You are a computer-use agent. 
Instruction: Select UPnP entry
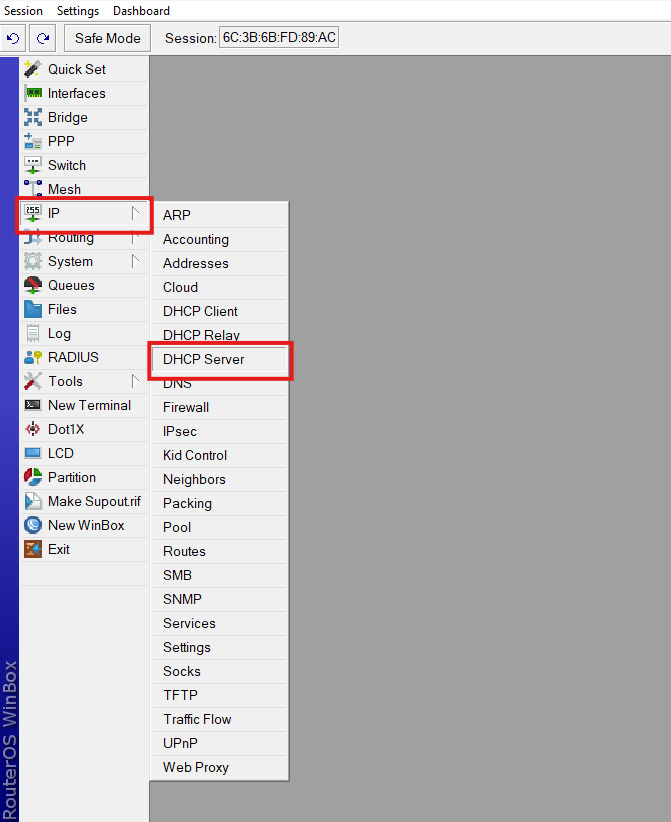[220, 744]
